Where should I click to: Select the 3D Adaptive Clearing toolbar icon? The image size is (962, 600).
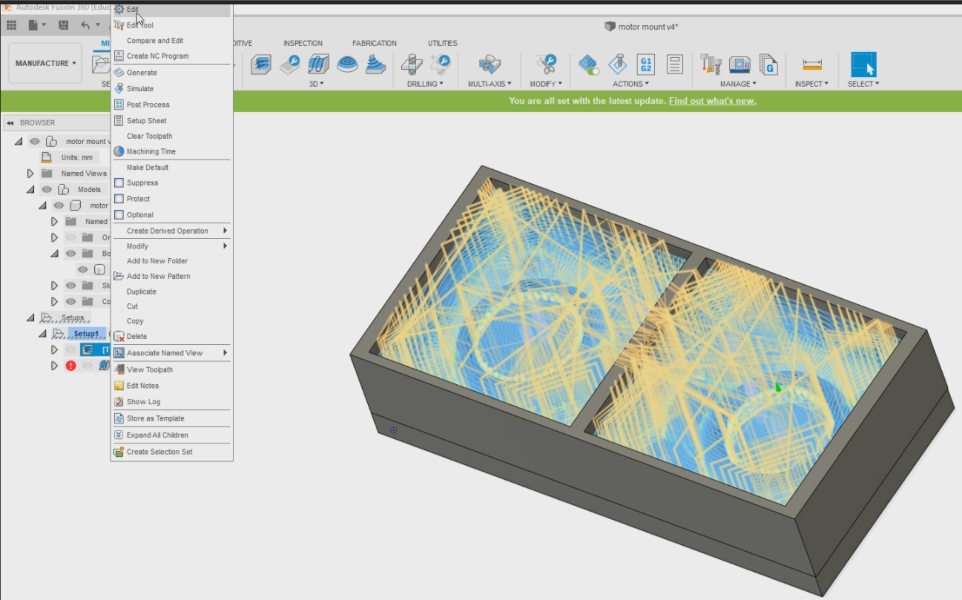[261, 64]
